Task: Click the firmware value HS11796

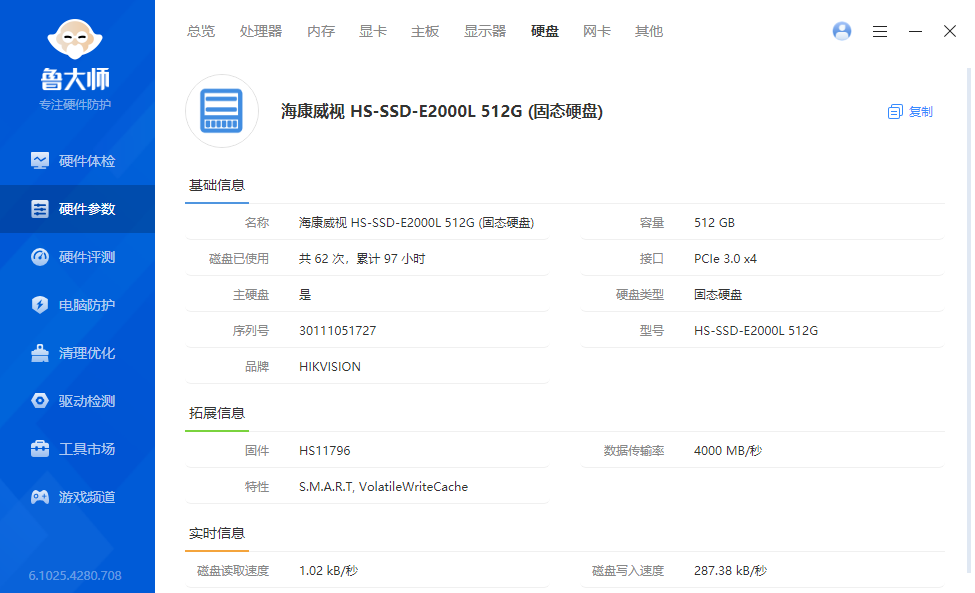Action: click(325, 451)
